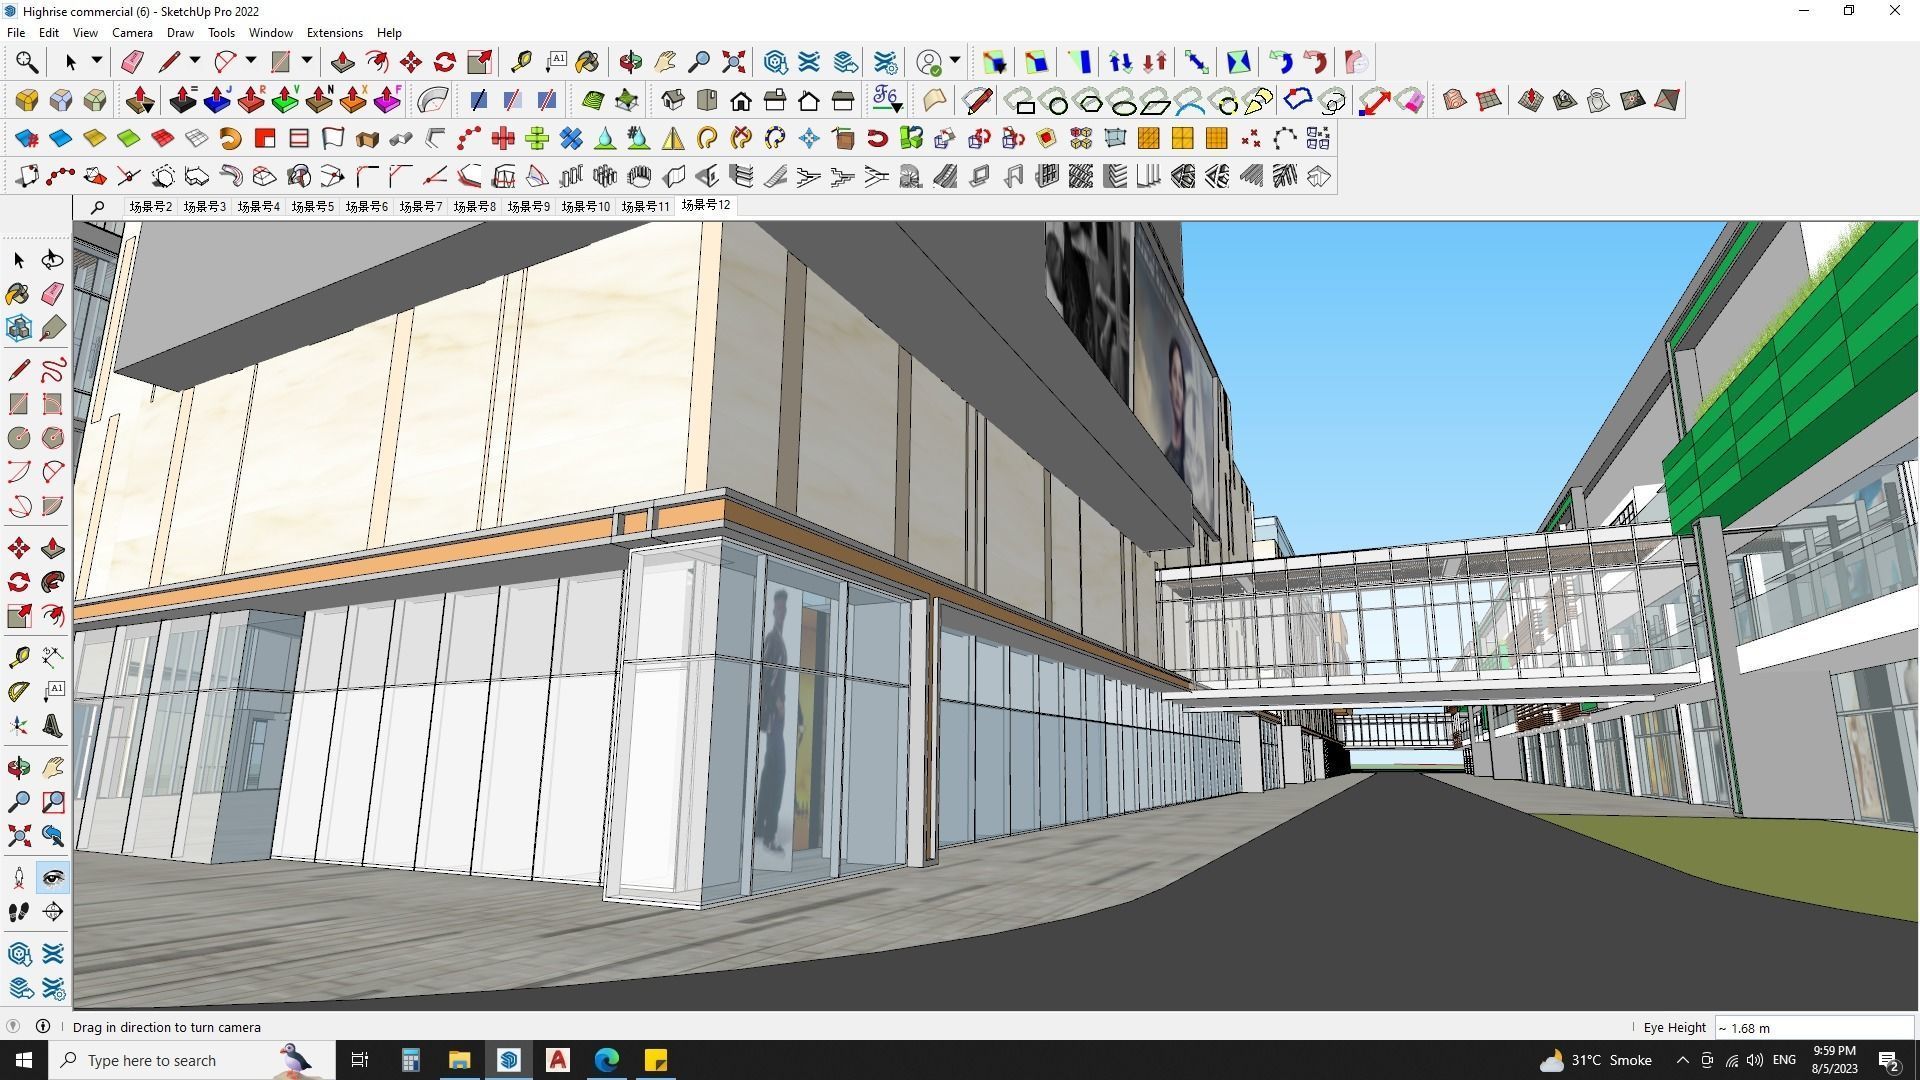This screenshot has height=1080, width=1920.
Task: Select the Lasso Select tool
Action: pyautogui.click(x=53, y=260)
